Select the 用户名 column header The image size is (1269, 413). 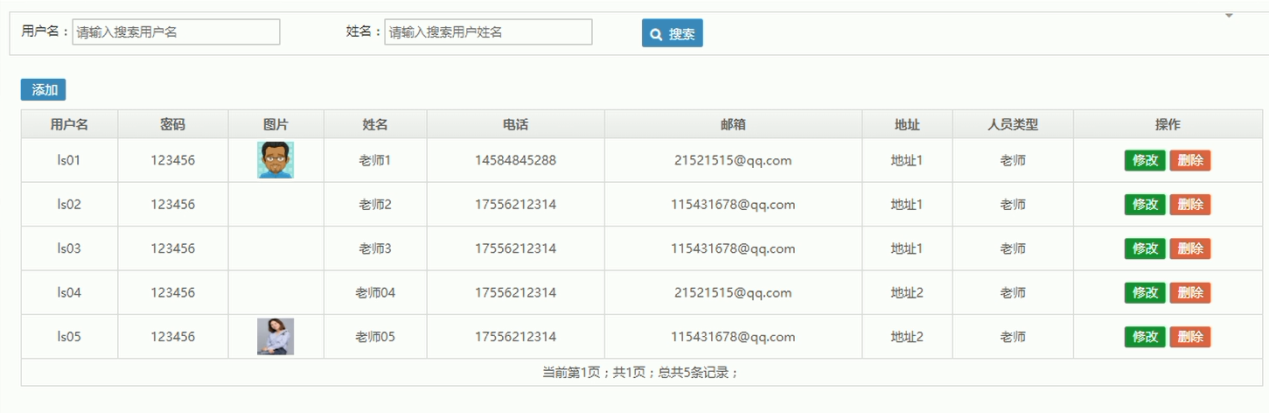pyautogui.click(x=69, y=125)
